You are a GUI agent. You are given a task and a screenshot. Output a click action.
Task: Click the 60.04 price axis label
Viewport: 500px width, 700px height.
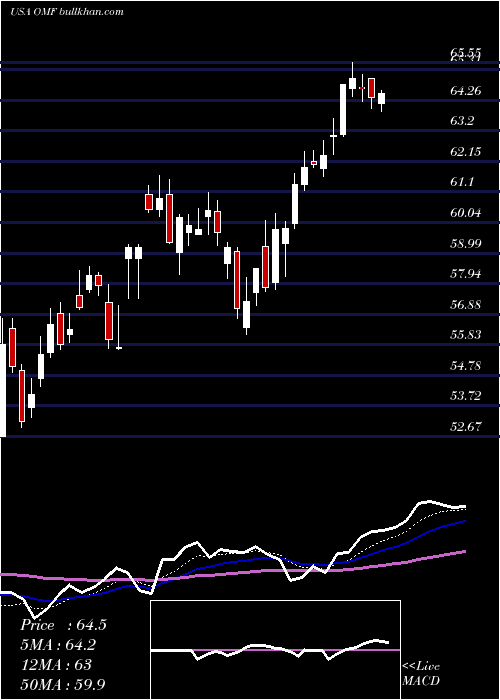[x=466, y=213]
